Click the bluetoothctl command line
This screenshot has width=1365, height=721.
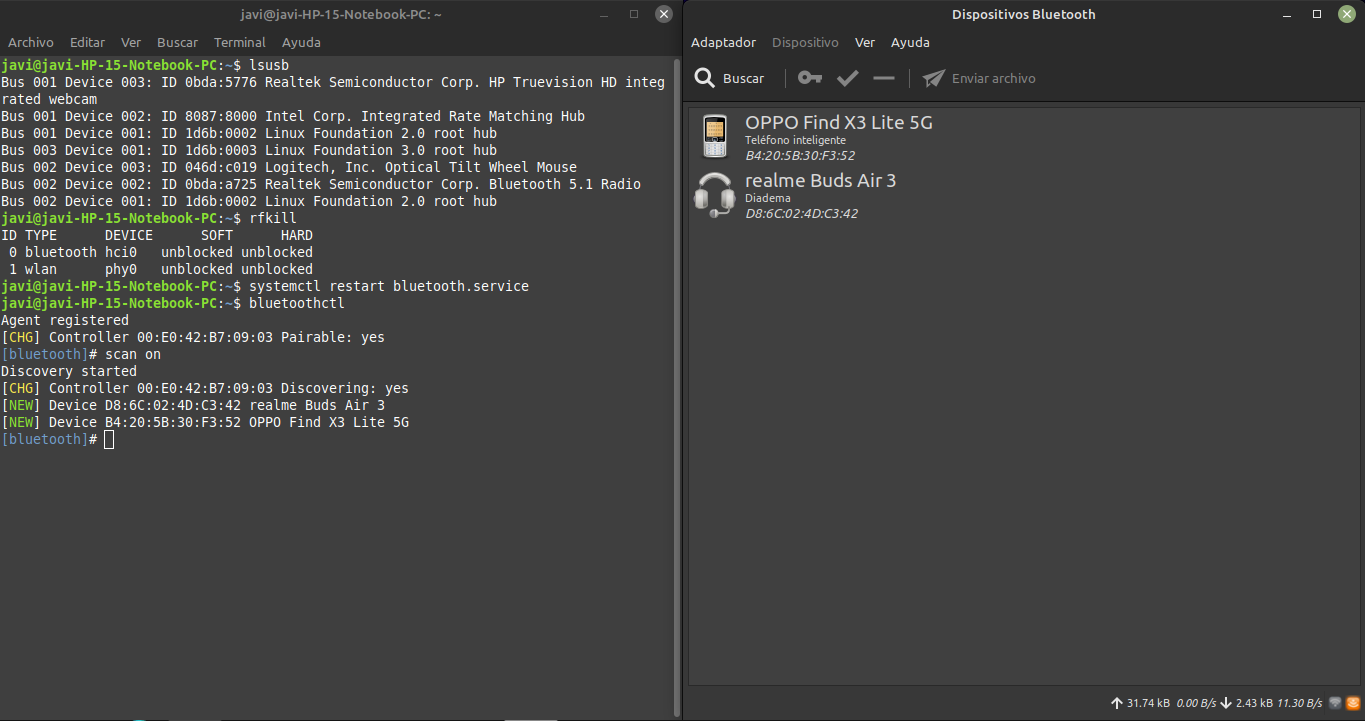click(x=173, y=304)
